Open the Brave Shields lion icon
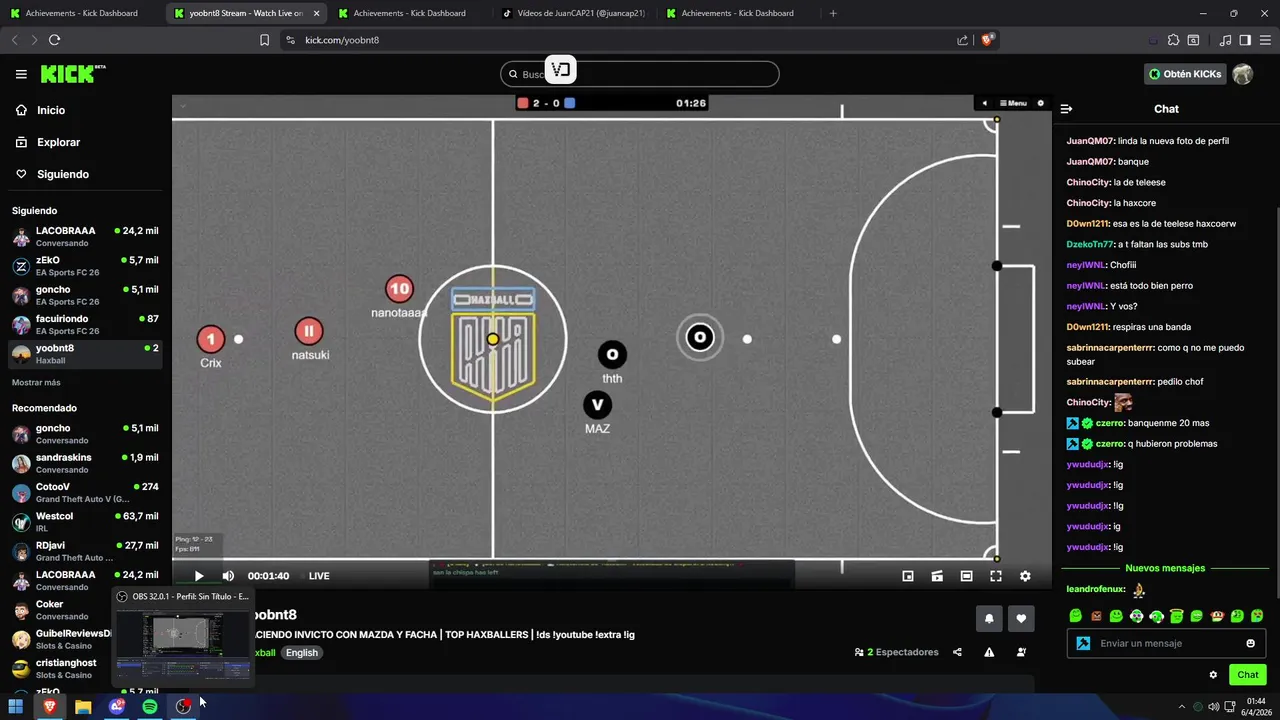The width and height of the screenshot is (1280, 720). coord(987,40)
